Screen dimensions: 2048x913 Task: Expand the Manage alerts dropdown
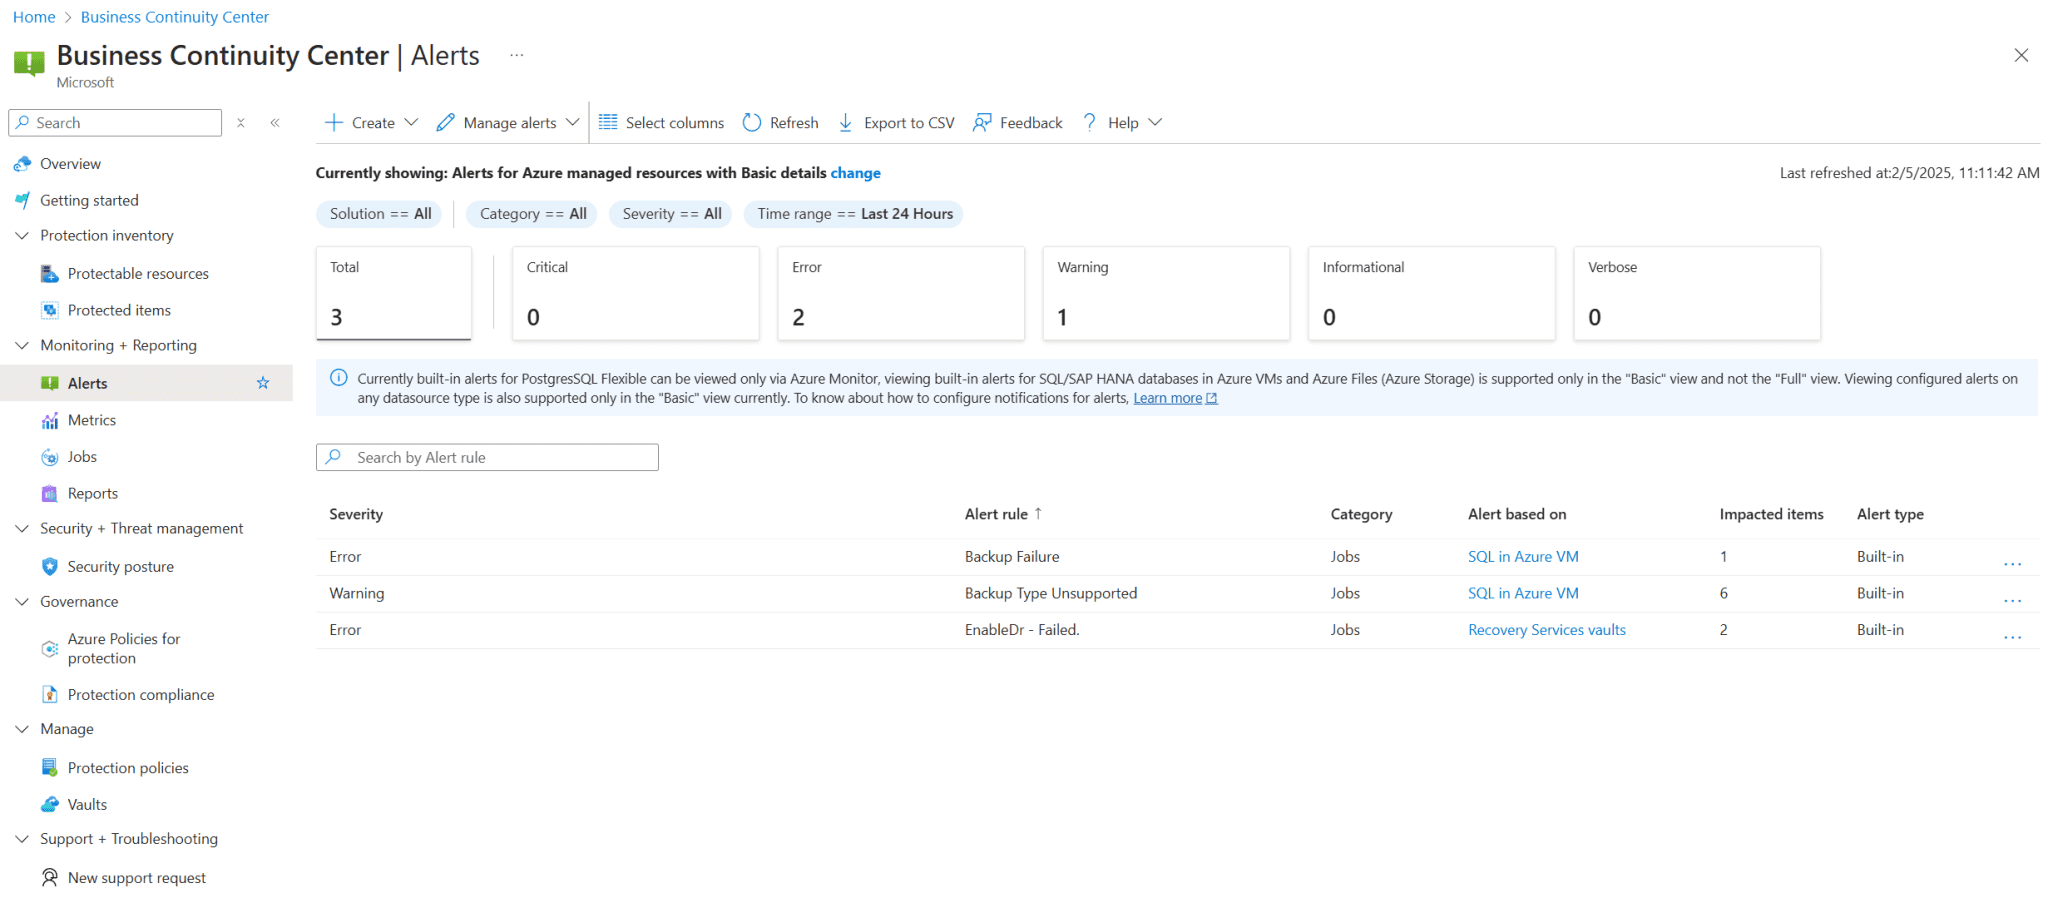tap(572, 121)
